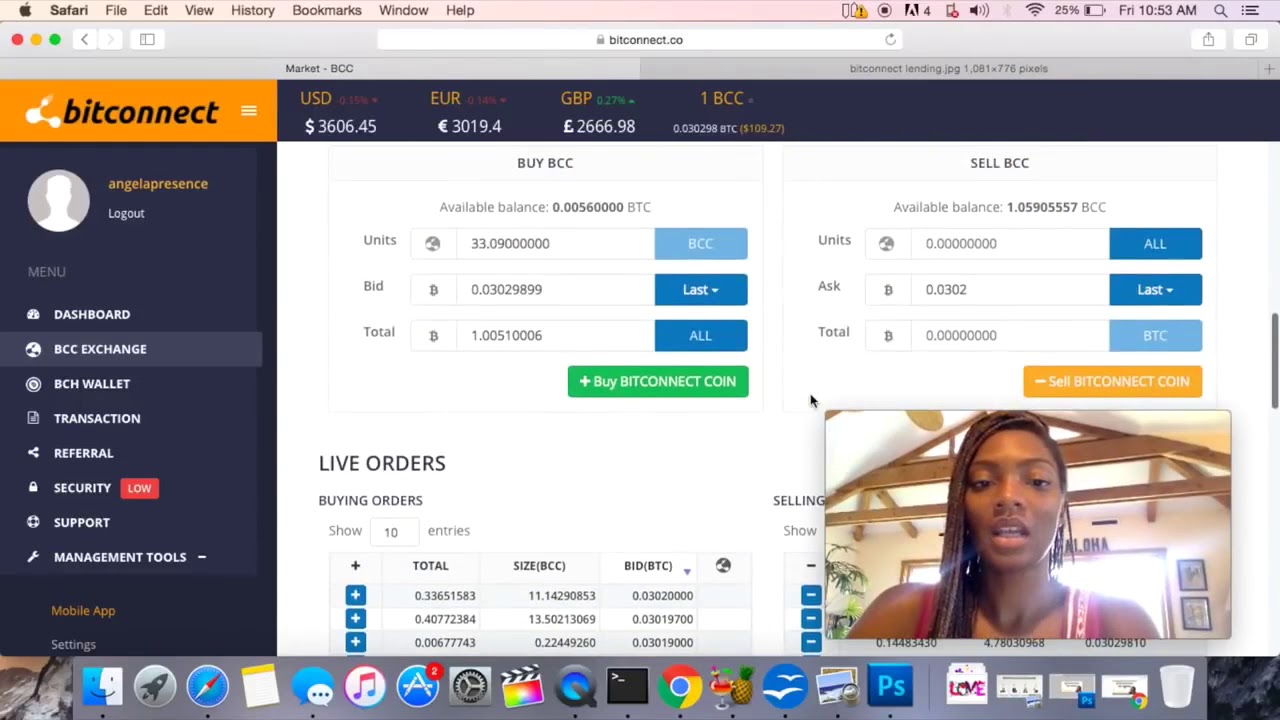The image size is (1280, 720).
Task: Open the Bookmarks menu
Action: pos(327,10)
